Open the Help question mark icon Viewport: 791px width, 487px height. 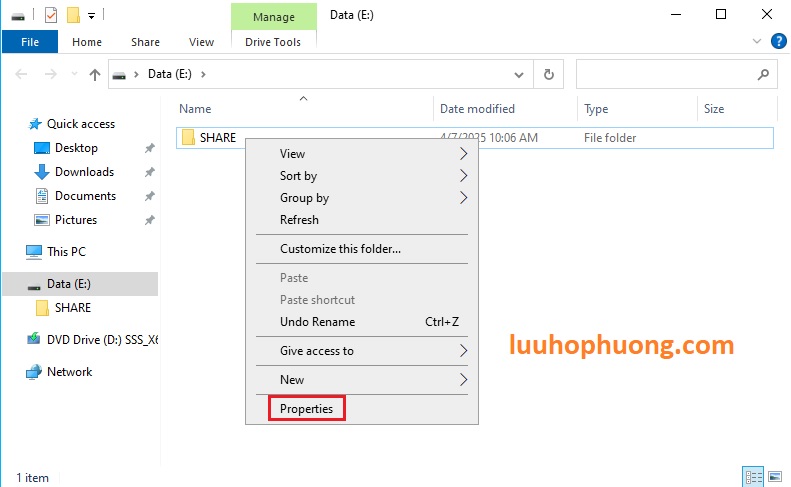click(776, 42)
